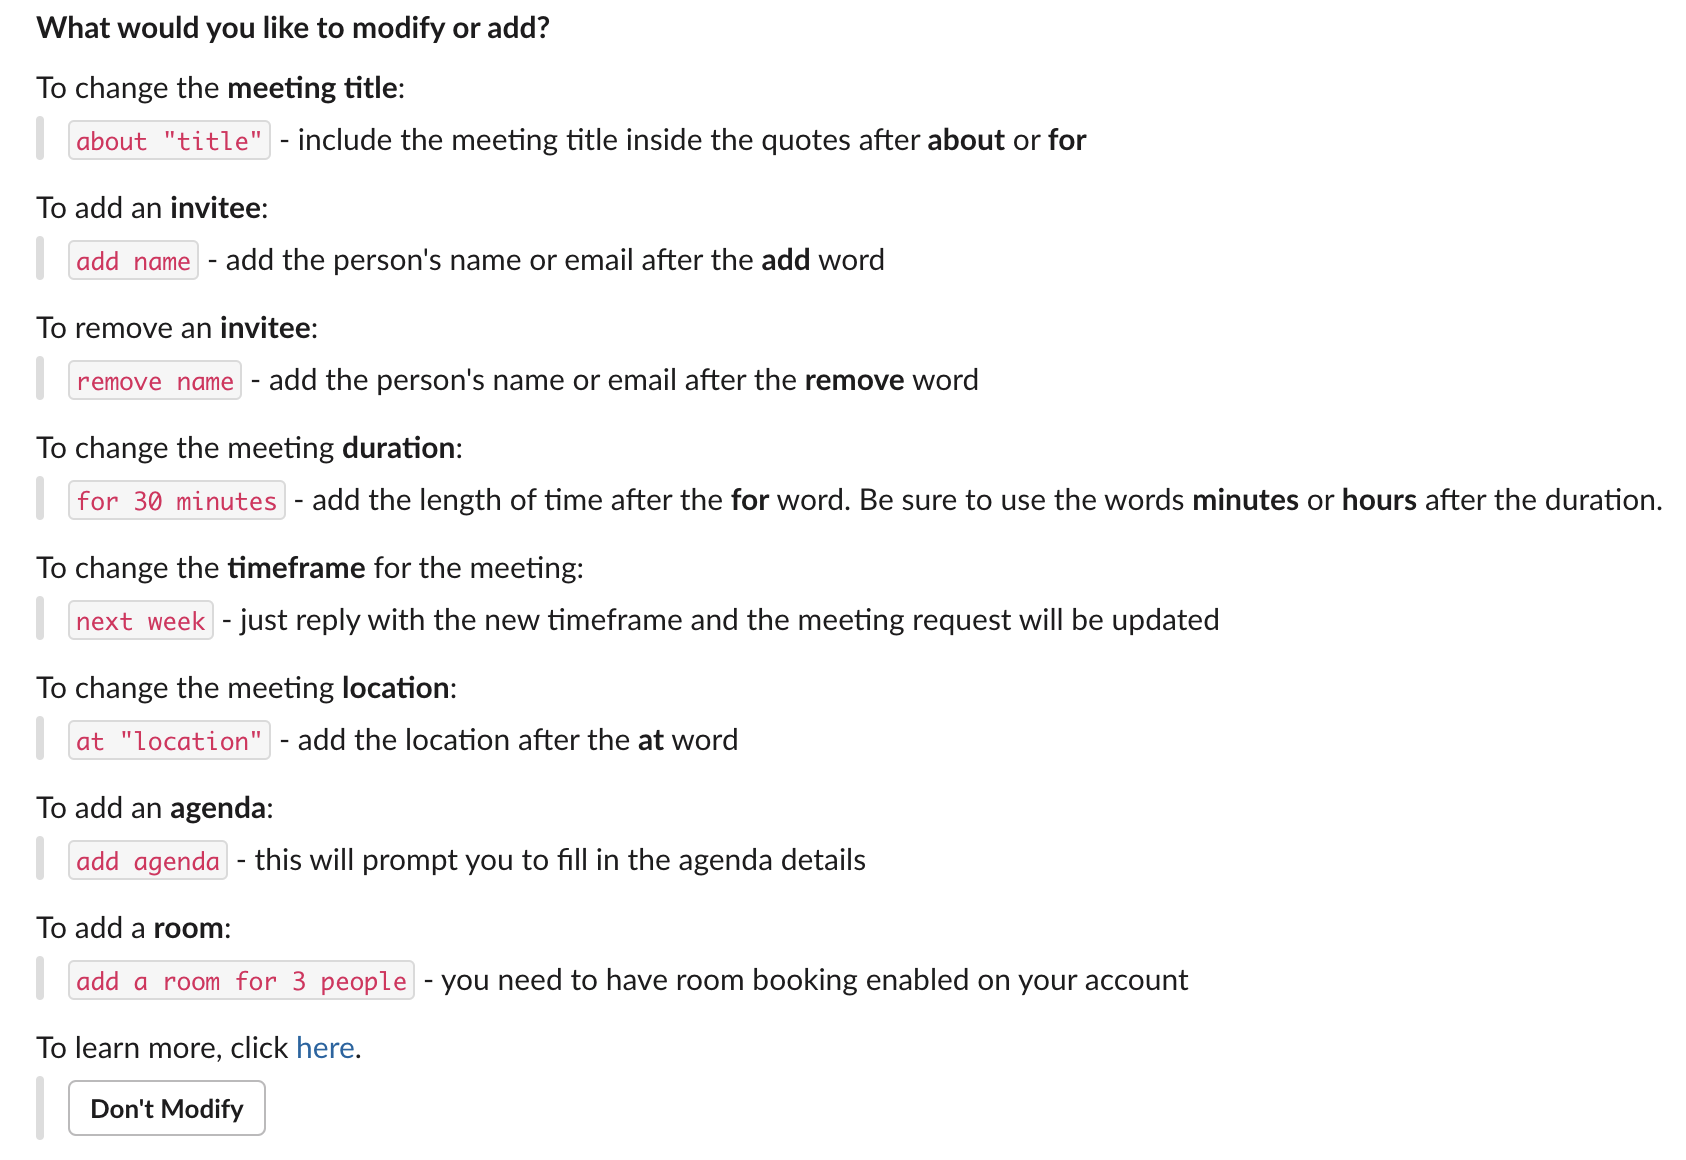Screen dimensions: 1686x1160
Task: Click the "What would you like to modify or add?" heading
Action: point(293,27)
